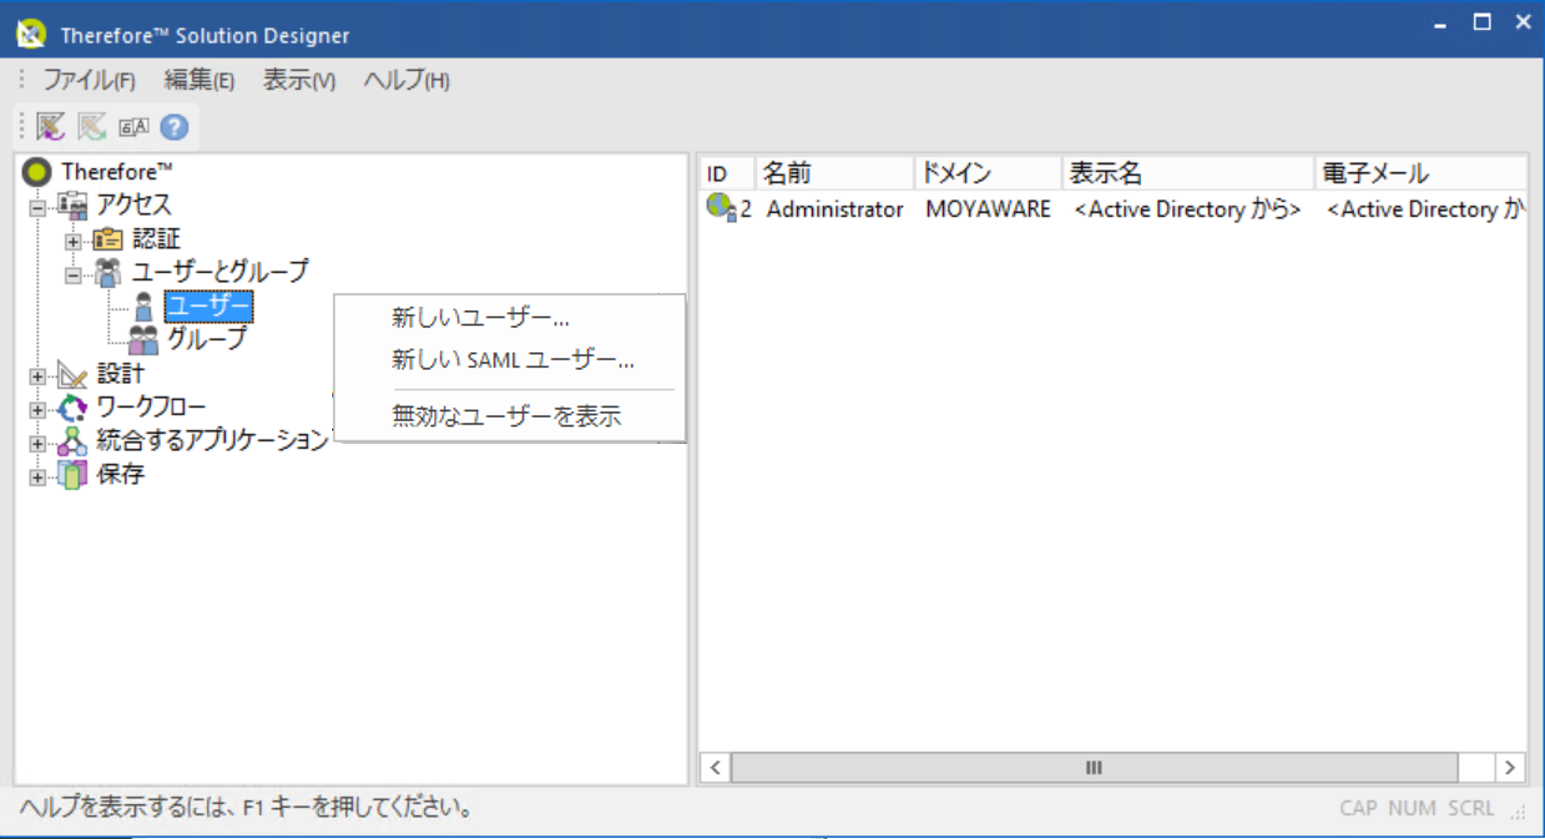Click the ユーザー person icon in tree
Screen dimensions: 1545x839
[144, 306]
